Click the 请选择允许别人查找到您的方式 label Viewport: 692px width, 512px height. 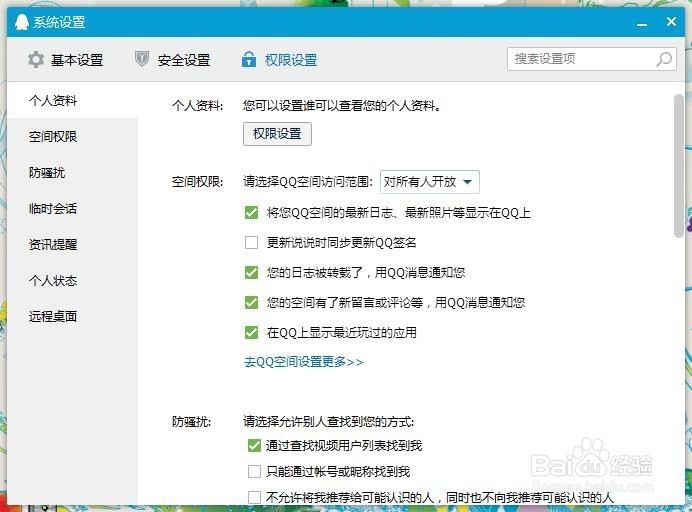point(329,422)
